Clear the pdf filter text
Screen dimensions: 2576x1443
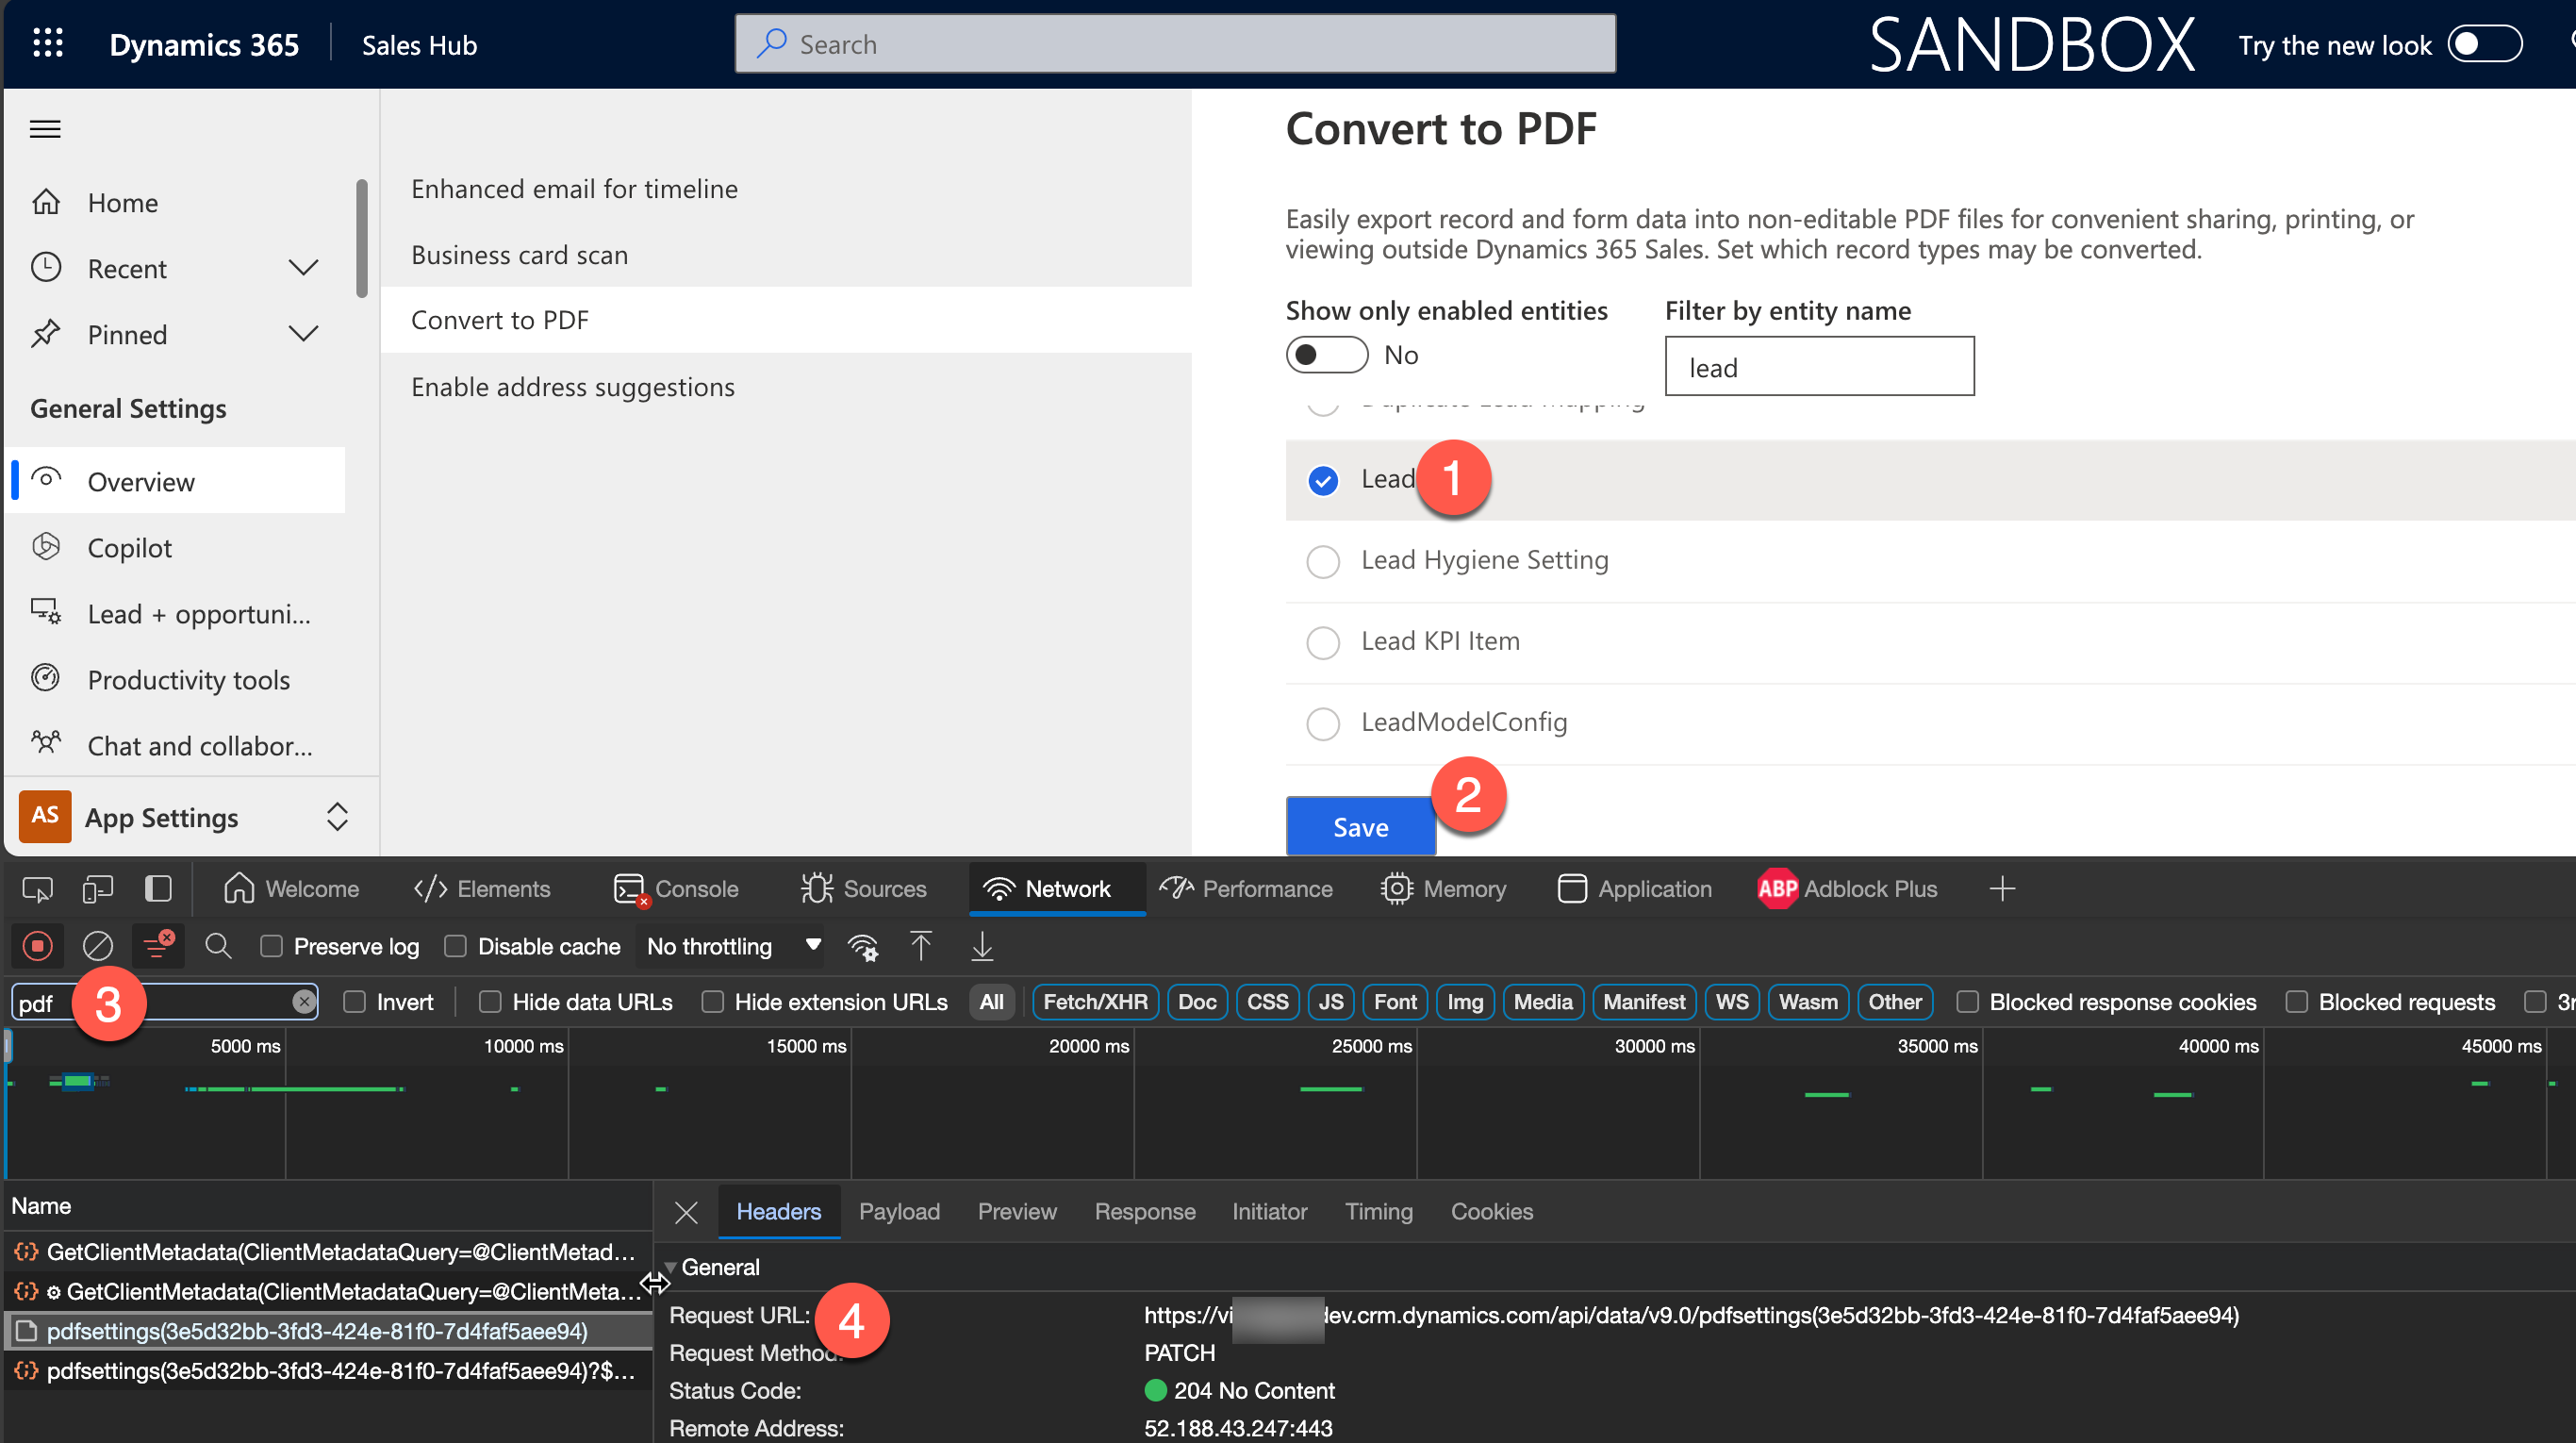pos(304,1002)
